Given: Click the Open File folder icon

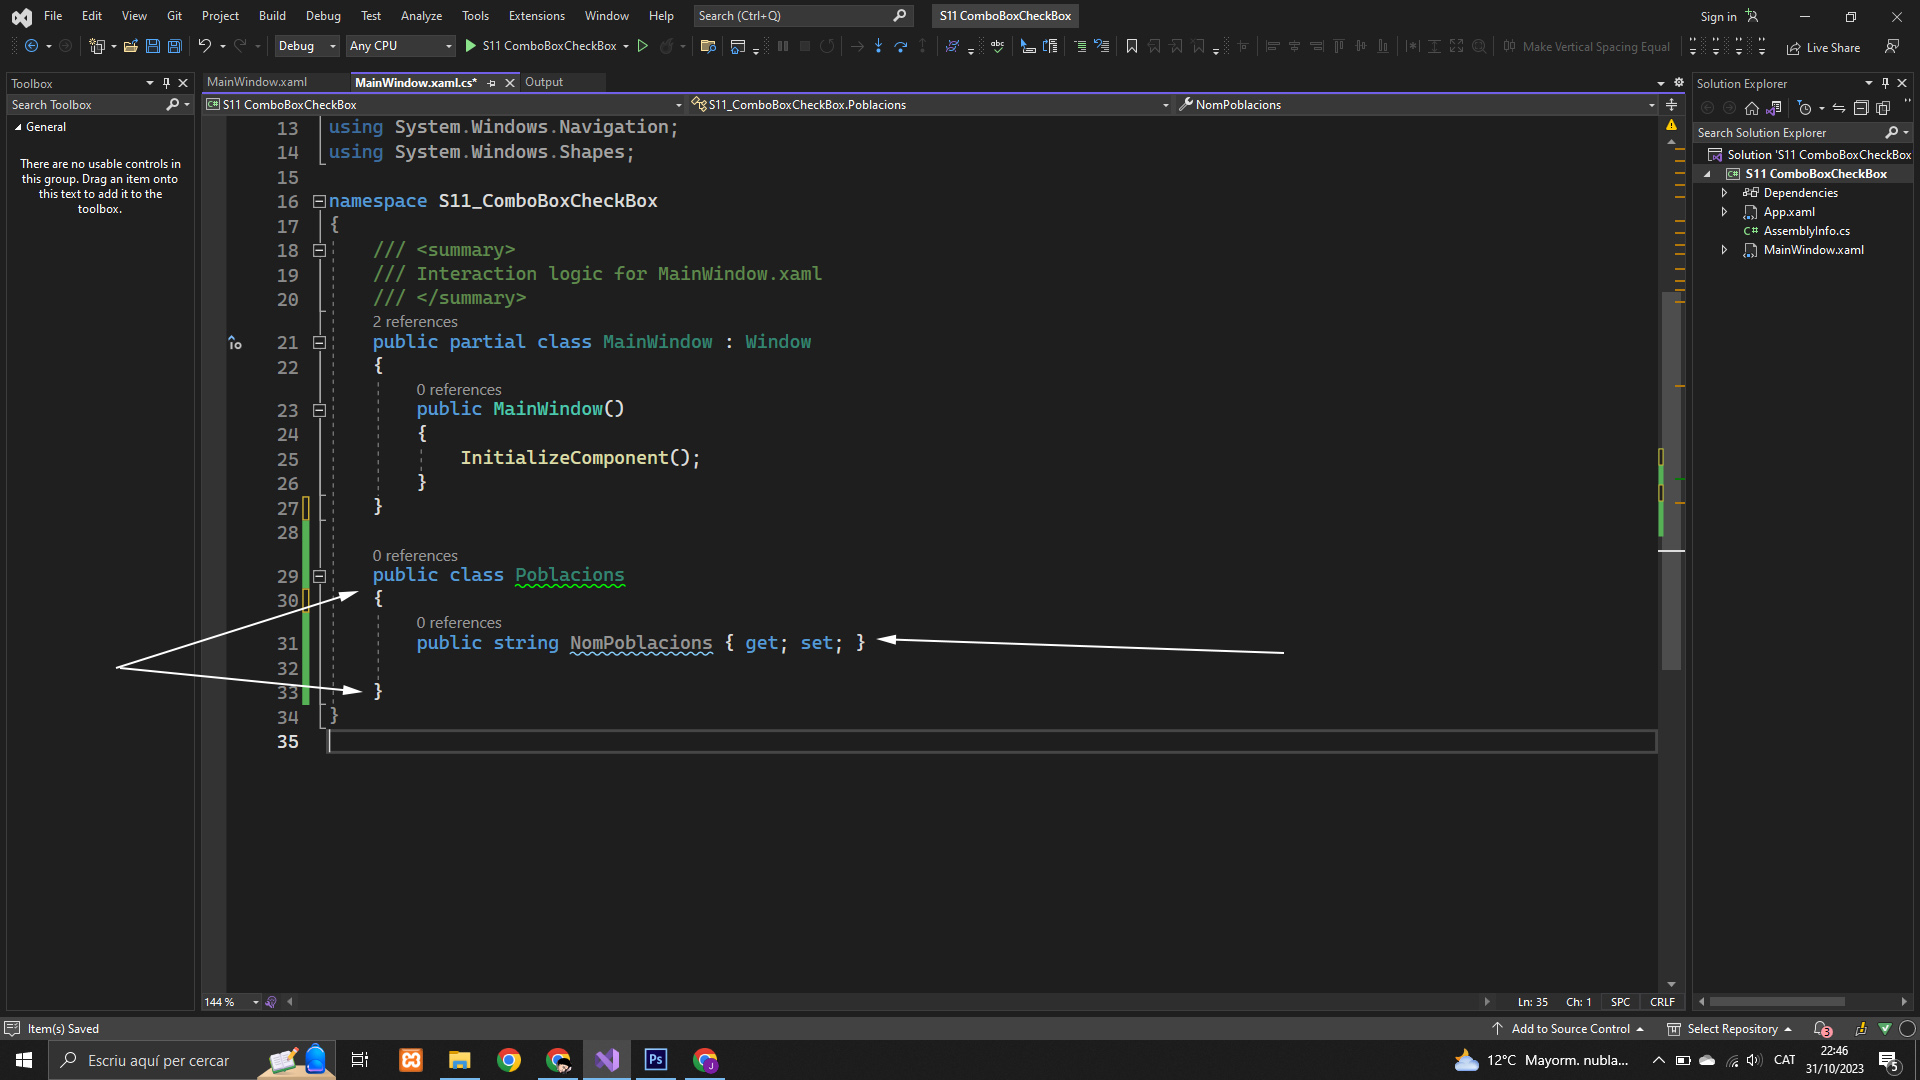Looking at the screenshot, I should coord(130,46).
